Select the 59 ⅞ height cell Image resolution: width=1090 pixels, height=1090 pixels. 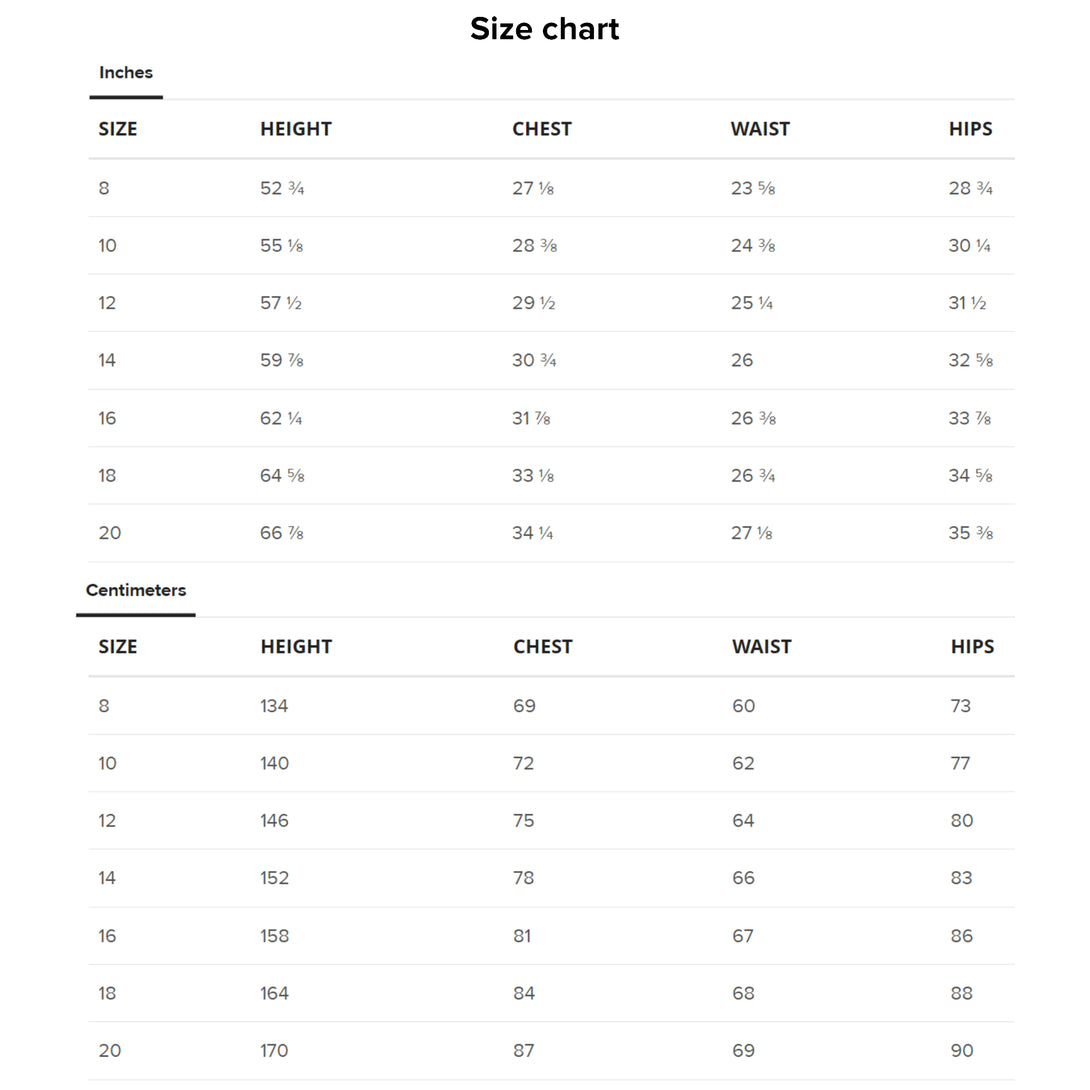(x=282, y=360)
